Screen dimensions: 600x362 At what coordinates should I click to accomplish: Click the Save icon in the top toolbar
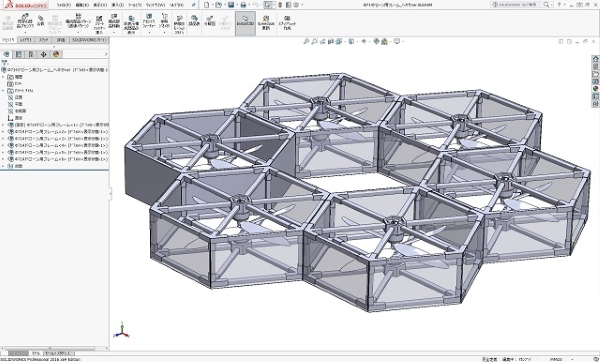(x=231, y=5)
